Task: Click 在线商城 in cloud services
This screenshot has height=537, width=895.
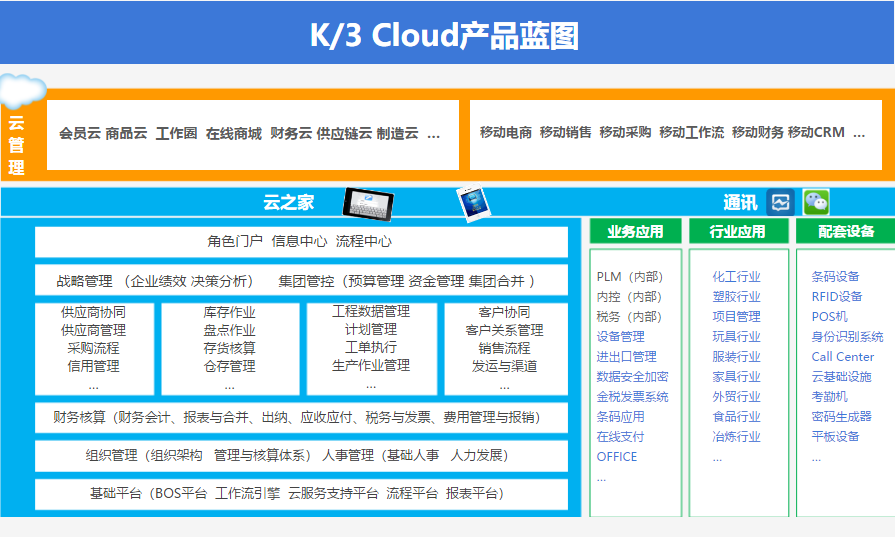Action: tap(233, 134)
